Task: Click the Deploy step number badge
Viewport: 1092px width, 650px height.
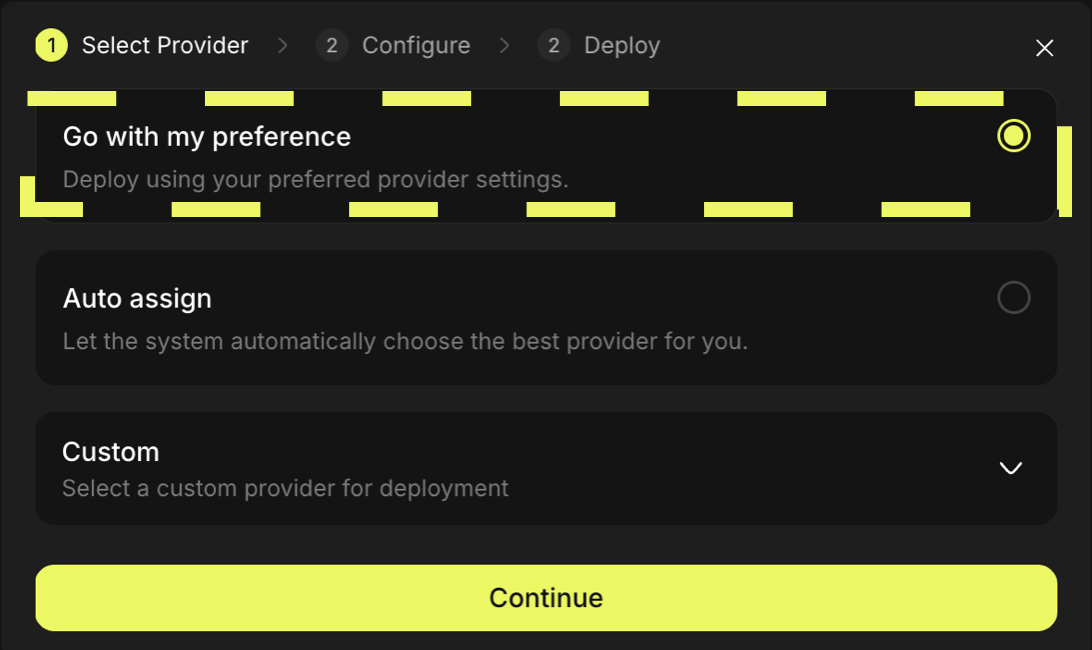Action: 553,45
